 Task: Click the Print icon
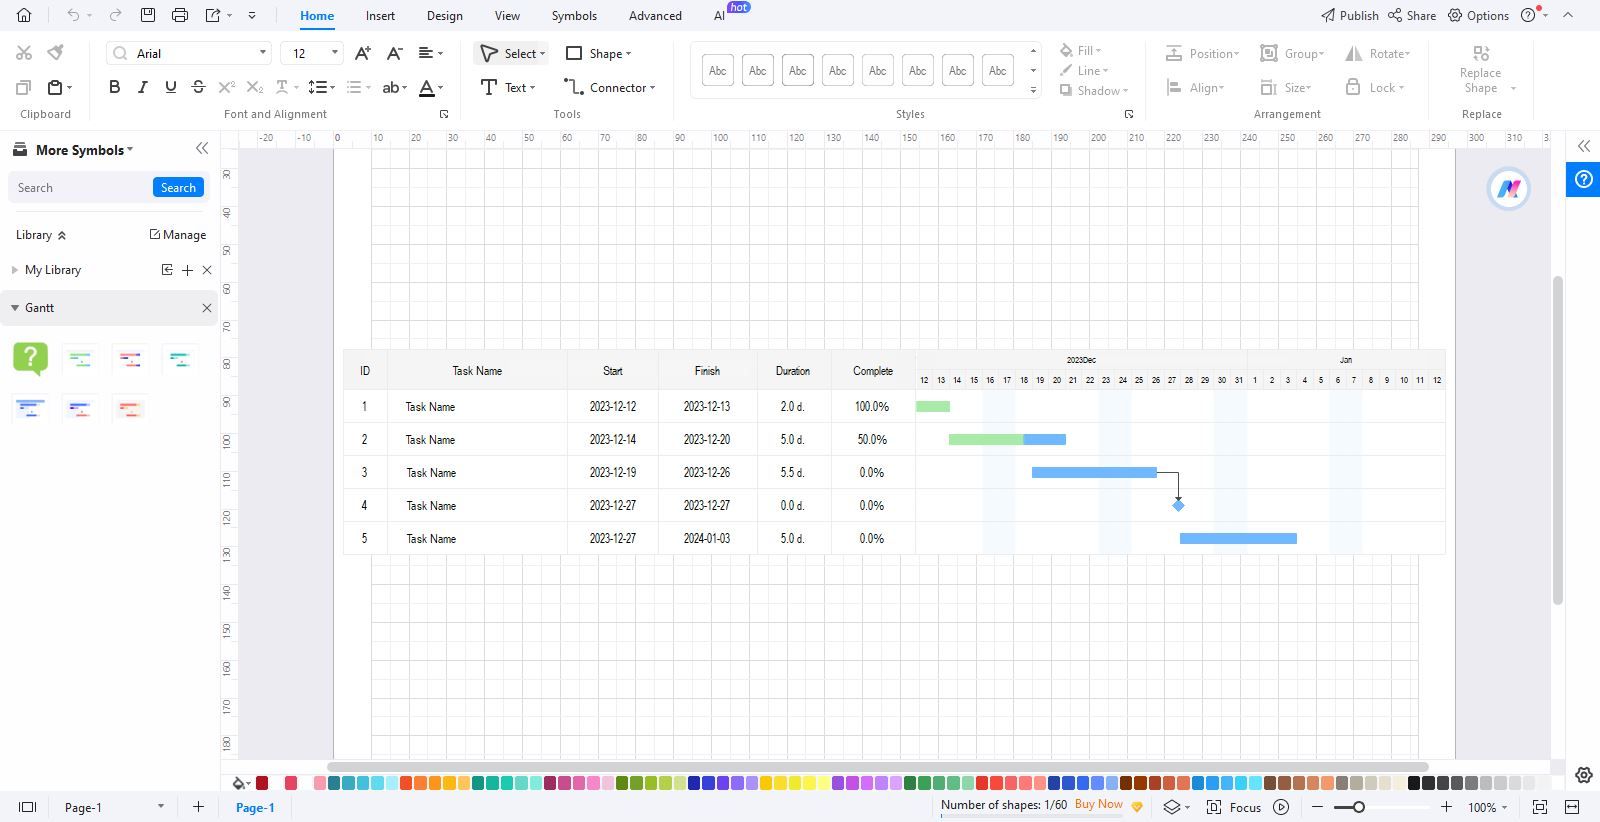(180, 15)
